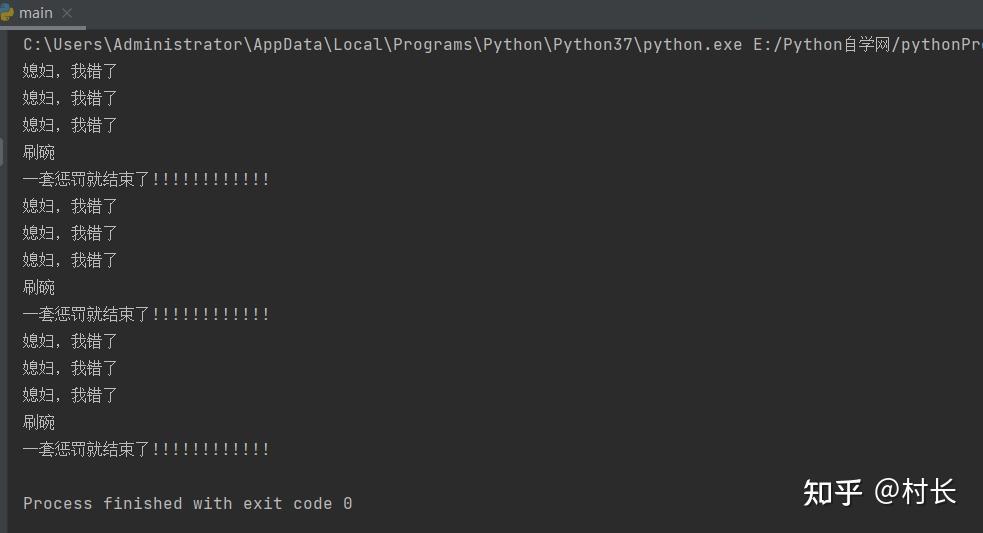Click the second 一套惩罚就结束了 output line

coord(146,314)
